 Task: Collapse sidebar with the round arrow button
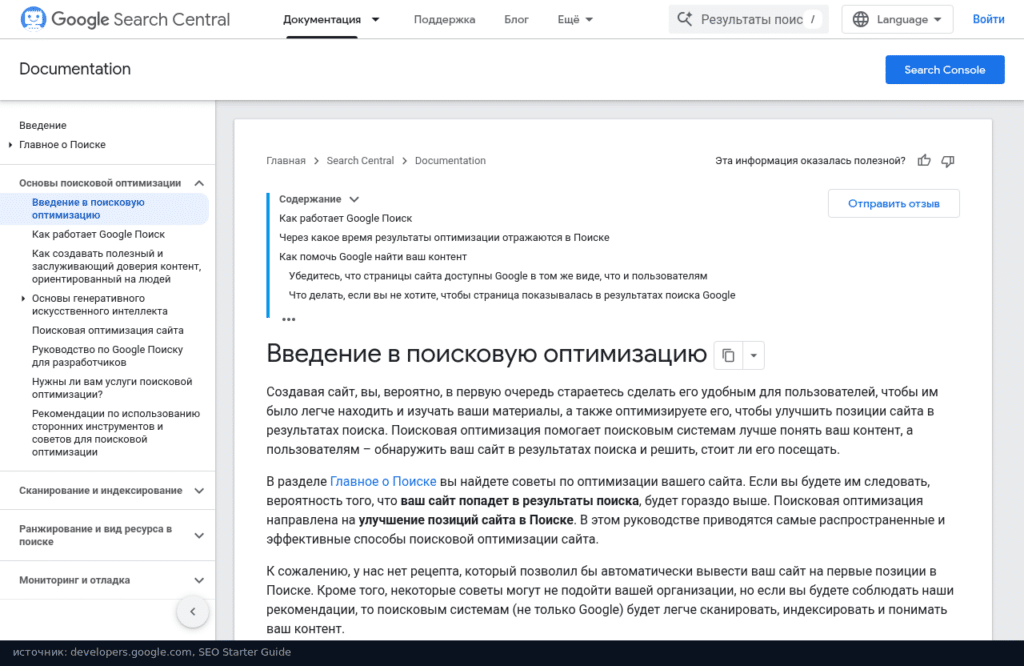point(193,612)
